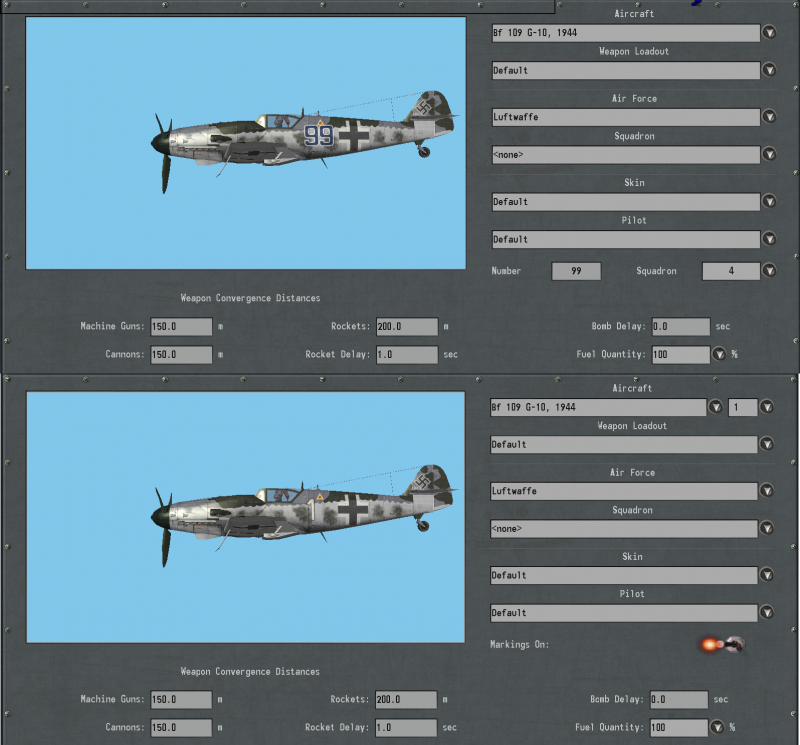Image resolution: width=800 pixels, height=745 pixels.
Task: Click Cannons convergence field in bottom panel
Action: 181,728
